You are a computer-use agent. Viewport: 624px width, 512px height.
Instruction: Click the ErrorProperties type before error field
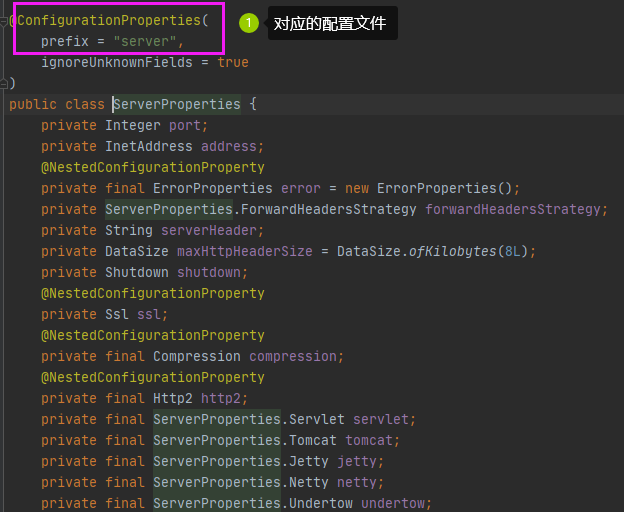tap(213, 188)
